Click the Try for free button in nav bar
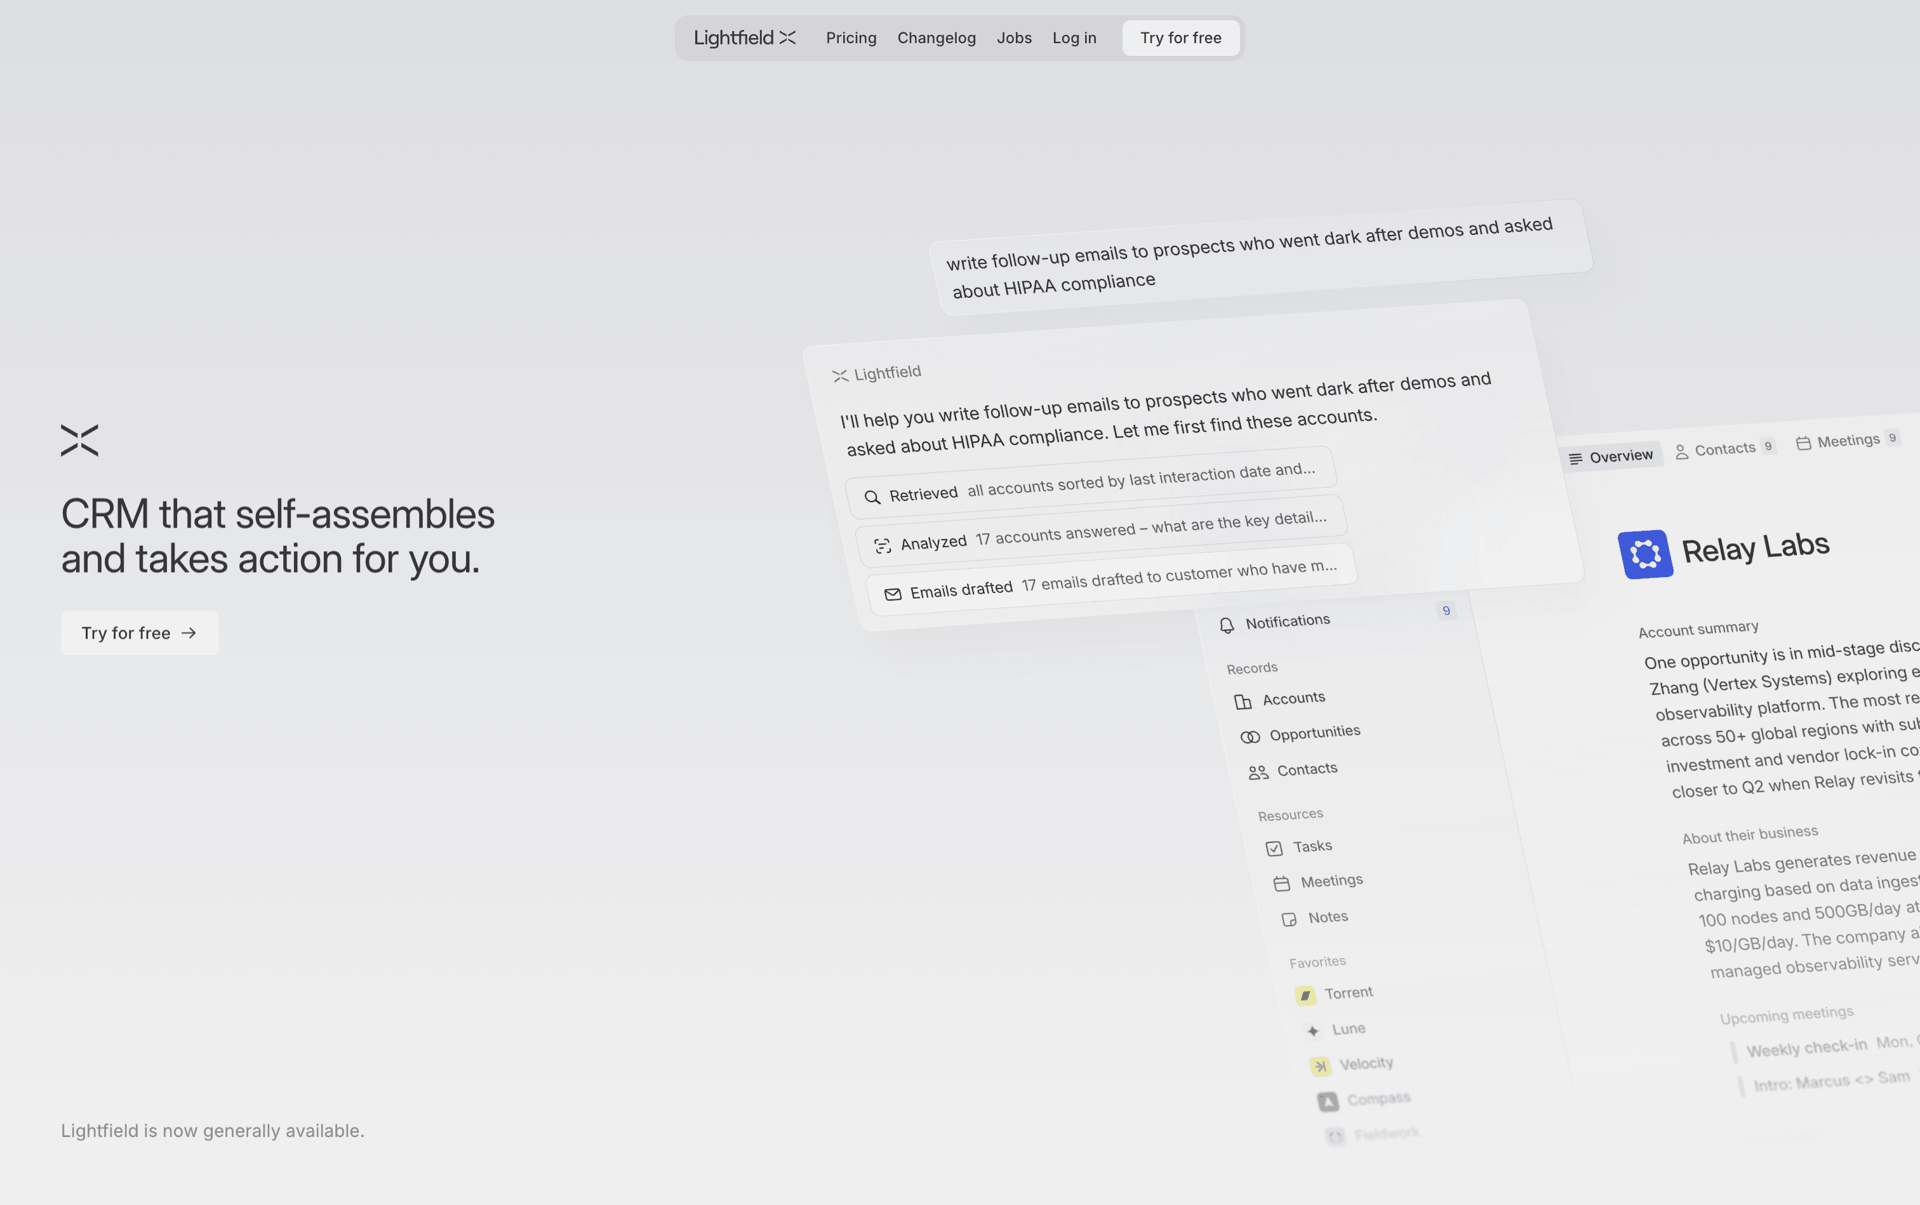 pyautogui.click(x=1180, y=38)
